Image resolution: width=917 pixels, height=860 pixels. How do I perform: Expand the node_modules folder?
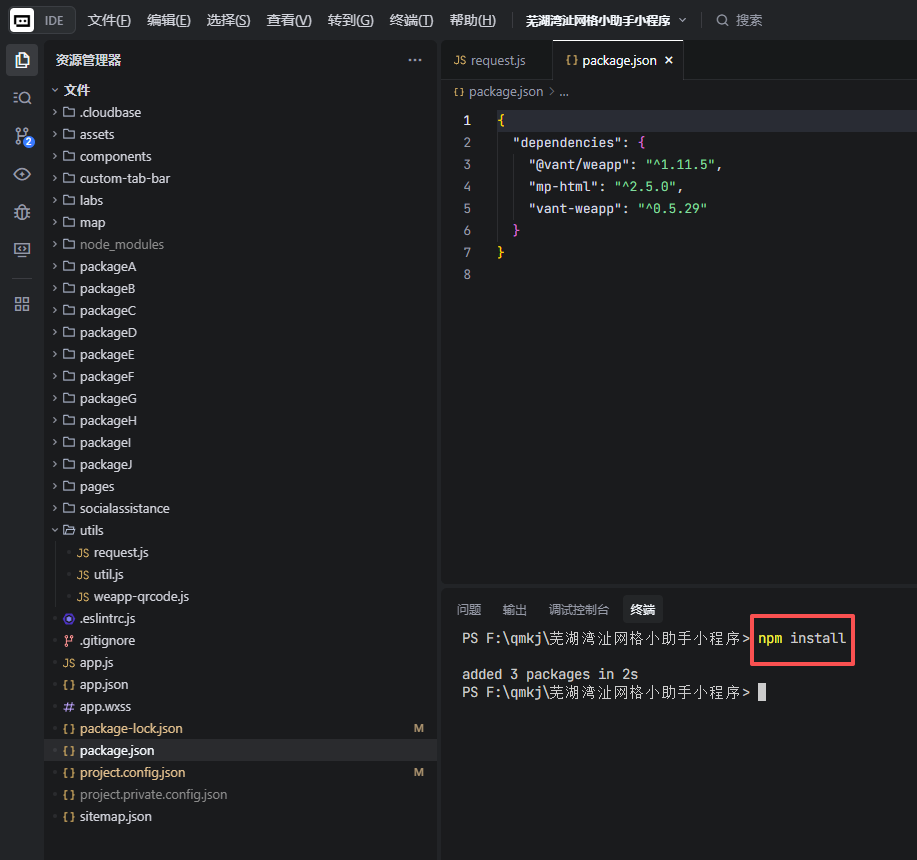click(121, 244)
